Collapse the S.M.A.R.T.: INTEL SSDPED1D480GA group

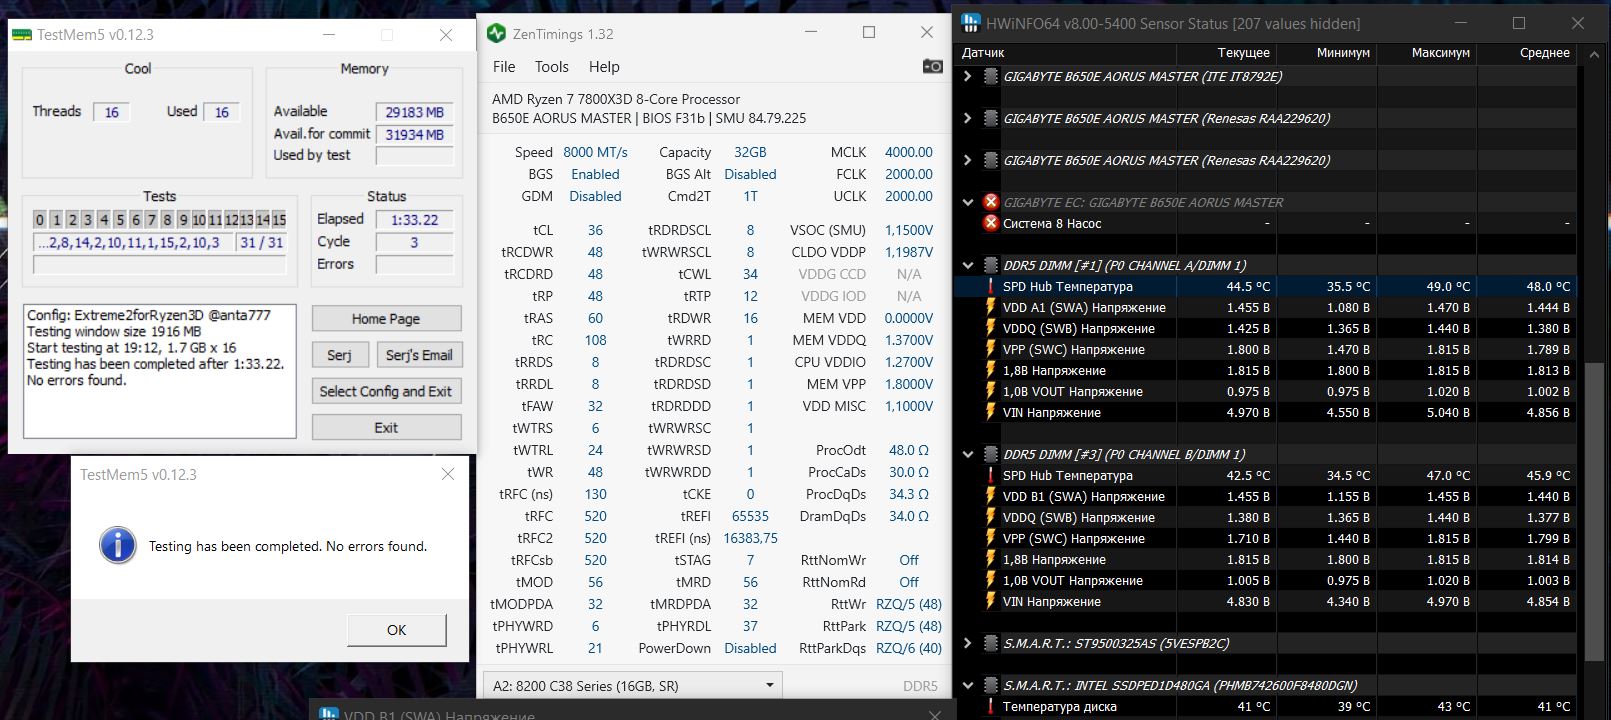click(x=967, y=685)
